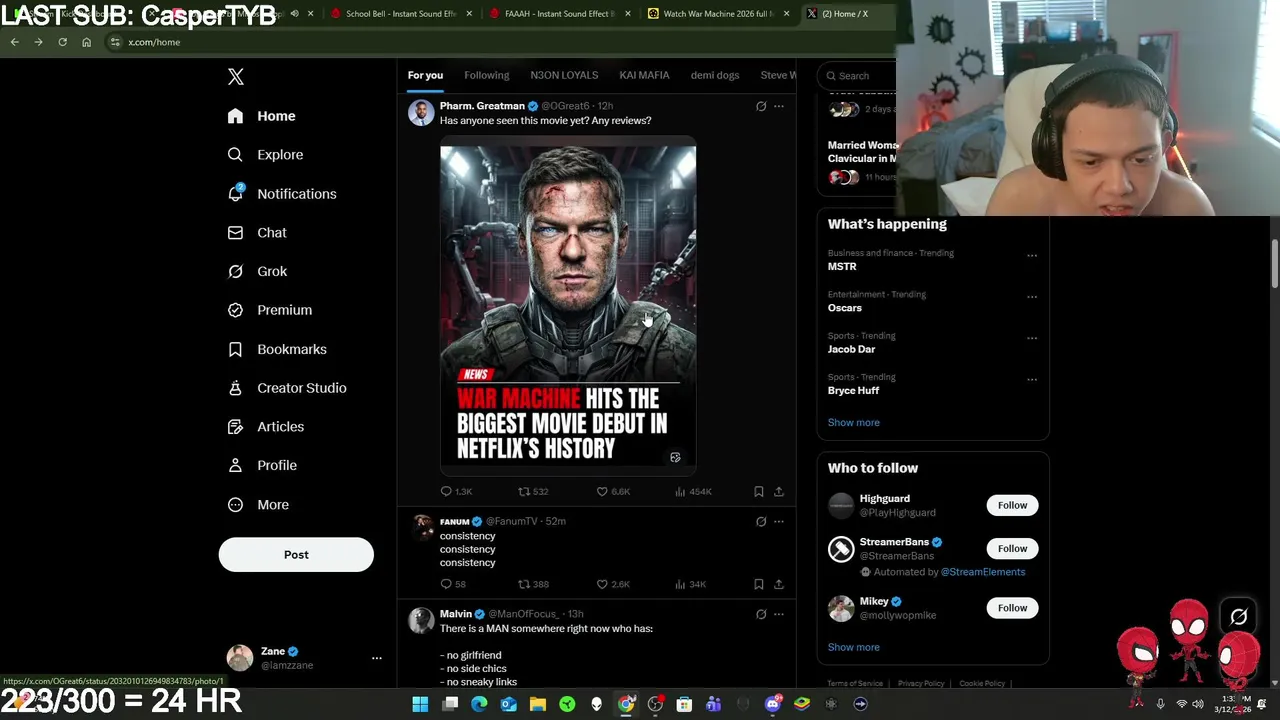This screenshot has width=1280, height=720.
Task: Open more options on FanumTV's post
Action: 779,522
